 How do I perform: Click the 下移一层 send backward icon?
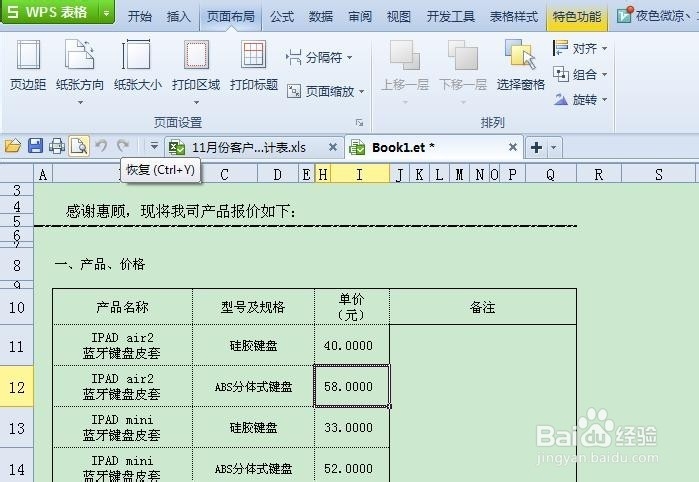(x=463, y=55)
